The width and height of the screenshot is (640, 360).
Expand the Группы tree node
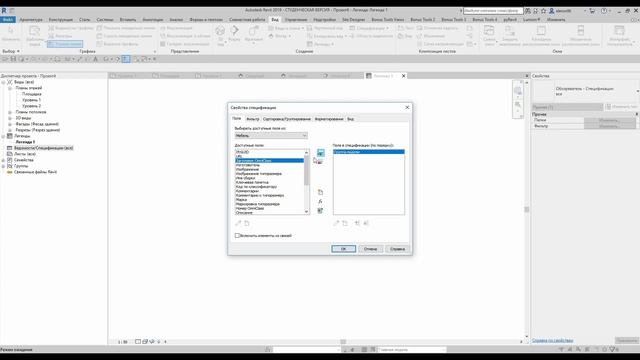coord(3,166)
